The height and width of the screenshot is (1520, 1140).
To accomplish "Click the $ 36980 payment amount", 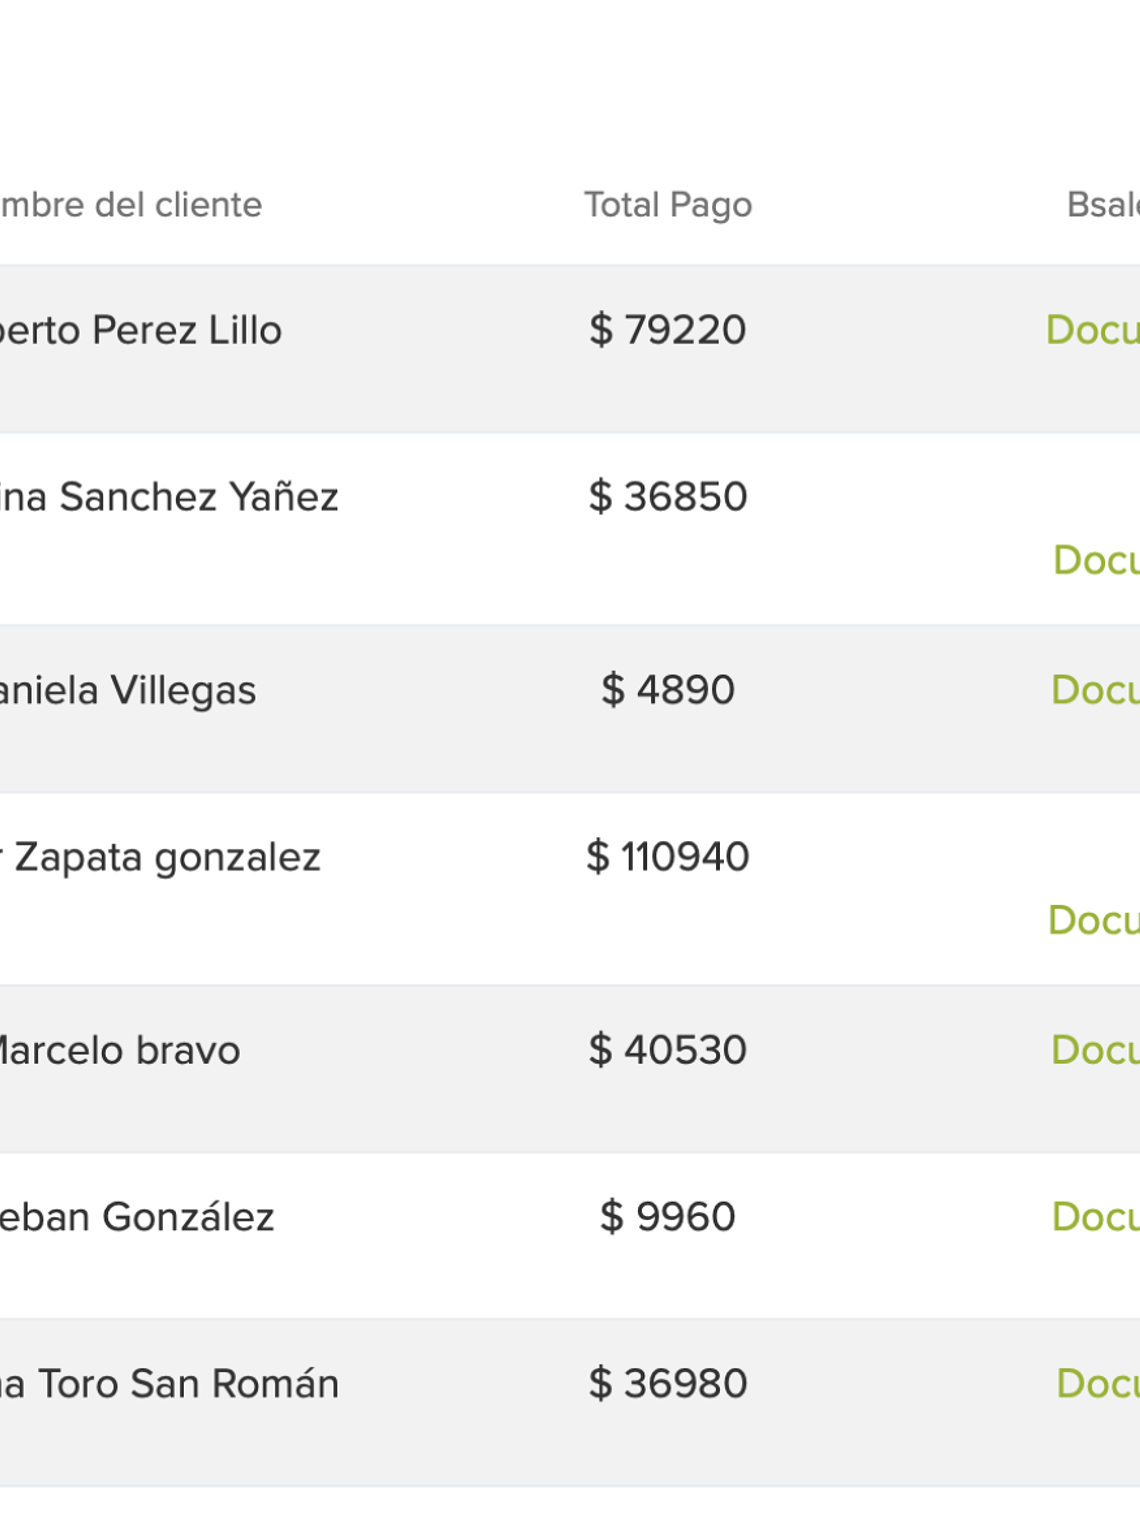I will click(x=668, y=1384).
